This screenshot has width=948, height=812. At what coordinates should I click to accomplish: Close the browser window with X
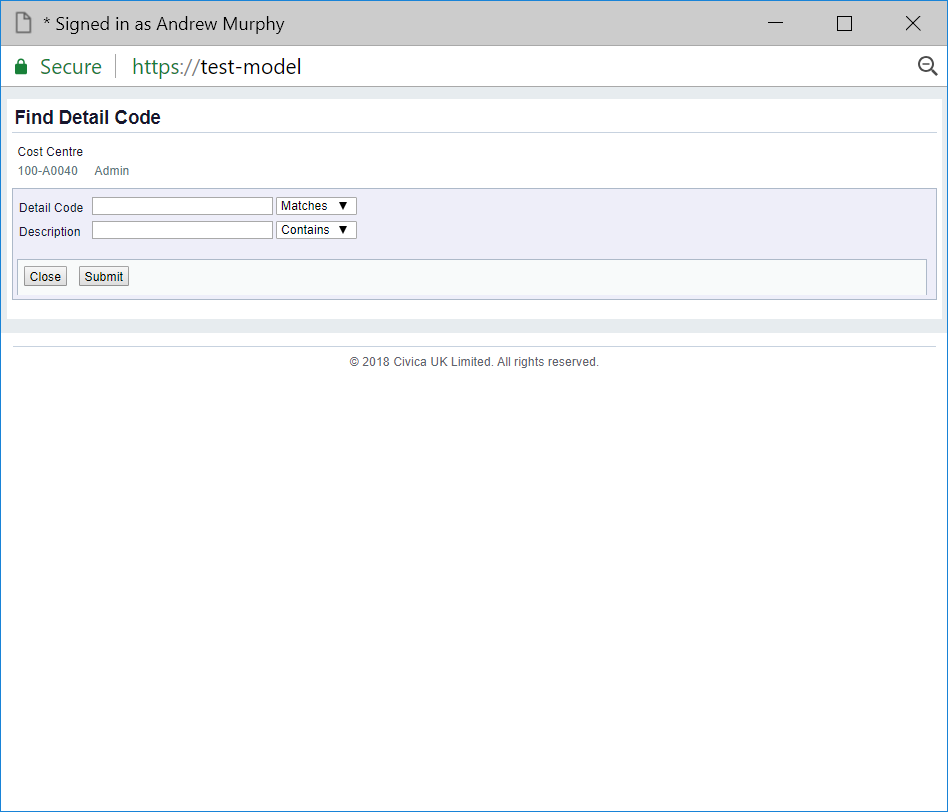click(913, 23)
